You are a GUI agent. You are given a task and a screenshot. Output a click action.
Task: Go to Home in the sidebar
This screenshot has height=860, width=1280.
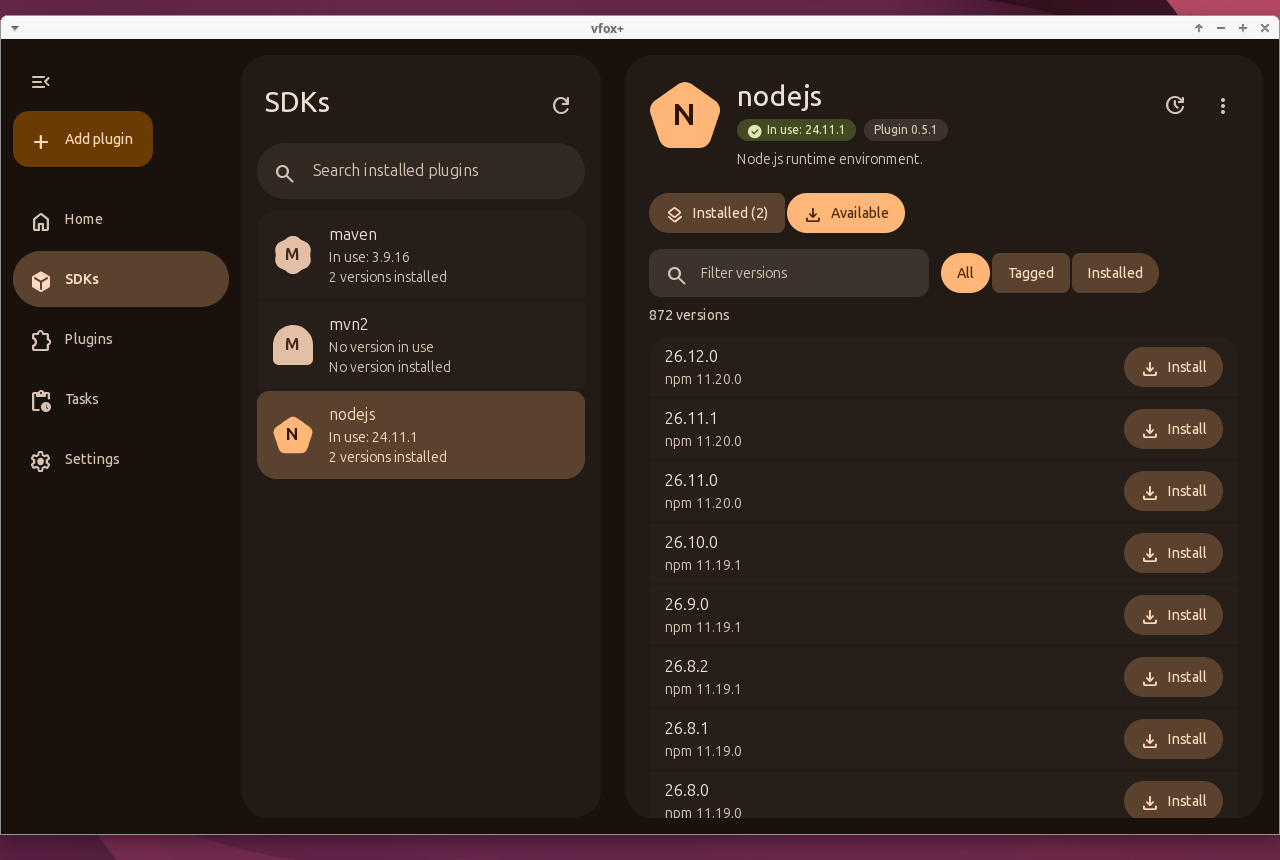tap(121, 219)
